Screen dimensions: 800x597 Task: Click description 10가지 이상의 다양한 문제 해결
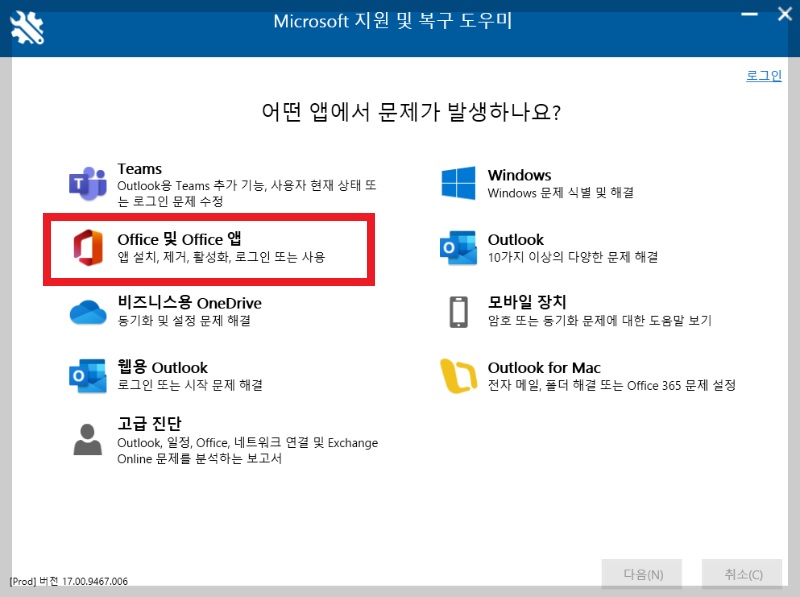point(573,257)
